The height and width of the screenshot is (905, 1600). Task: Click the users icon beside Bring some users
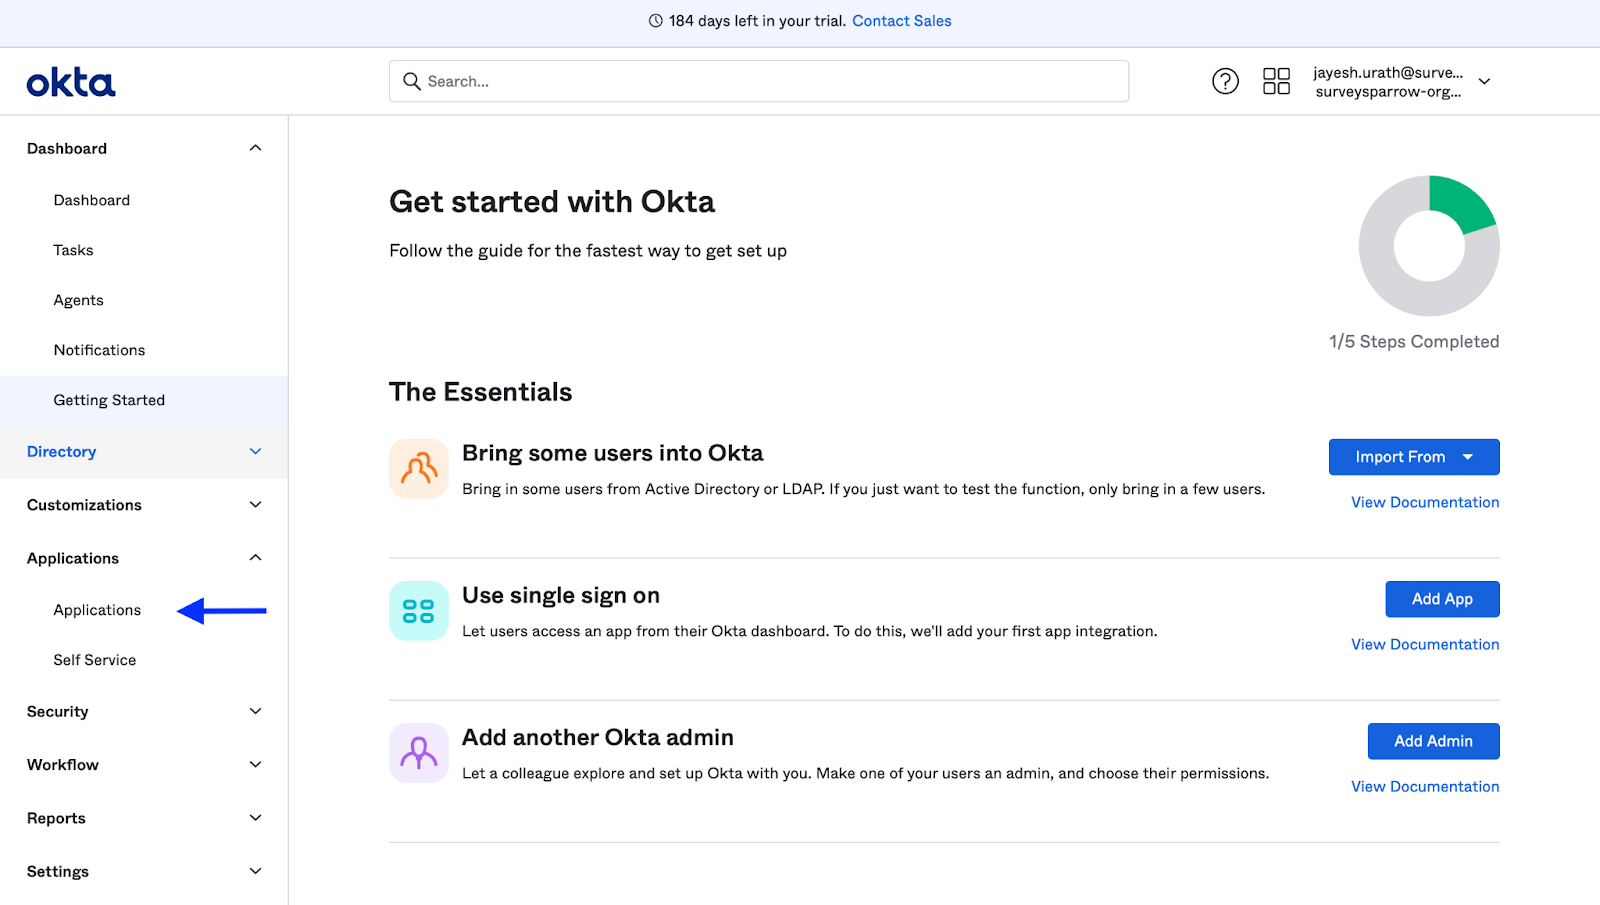point(419,468)
